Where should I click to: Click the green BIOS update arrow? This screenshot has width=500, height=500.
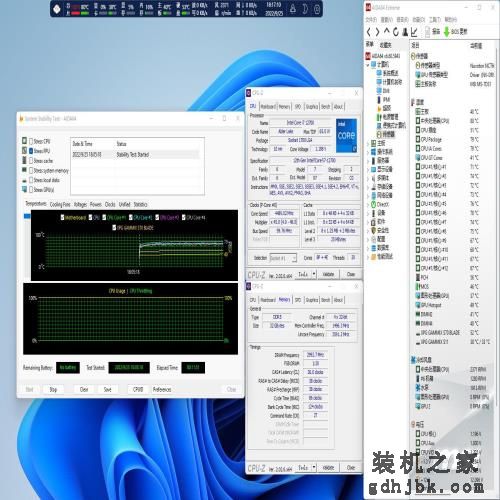(447, 32)
